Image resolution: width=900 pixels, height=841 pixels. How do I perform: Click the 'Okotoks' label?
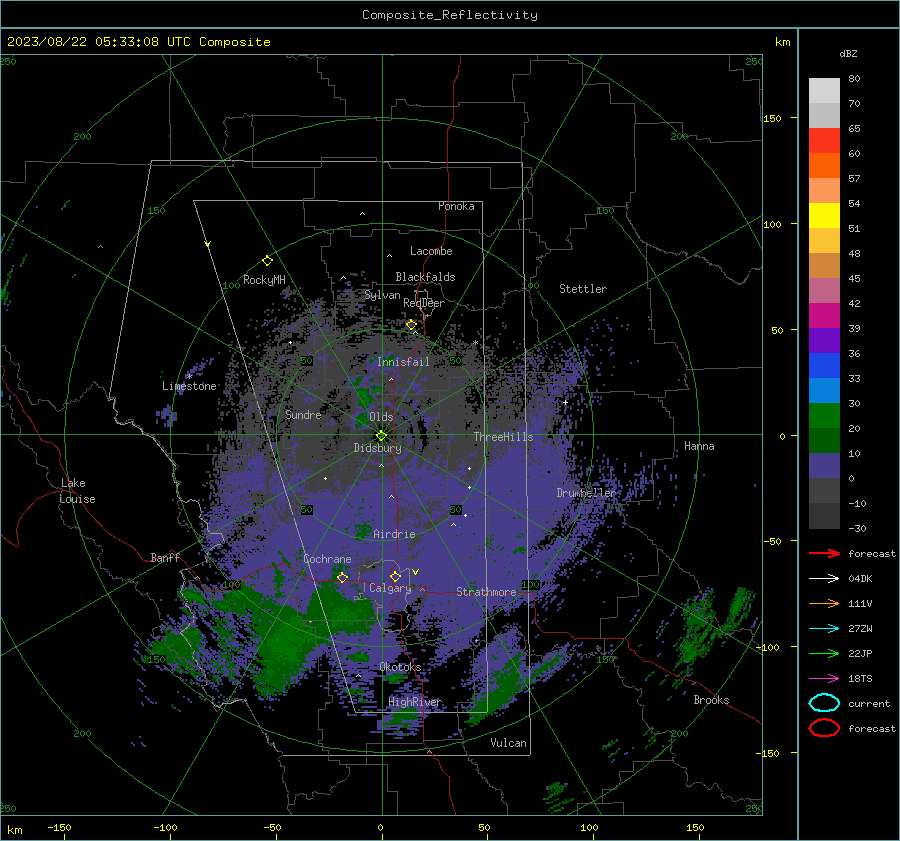(x=400, y=667)
